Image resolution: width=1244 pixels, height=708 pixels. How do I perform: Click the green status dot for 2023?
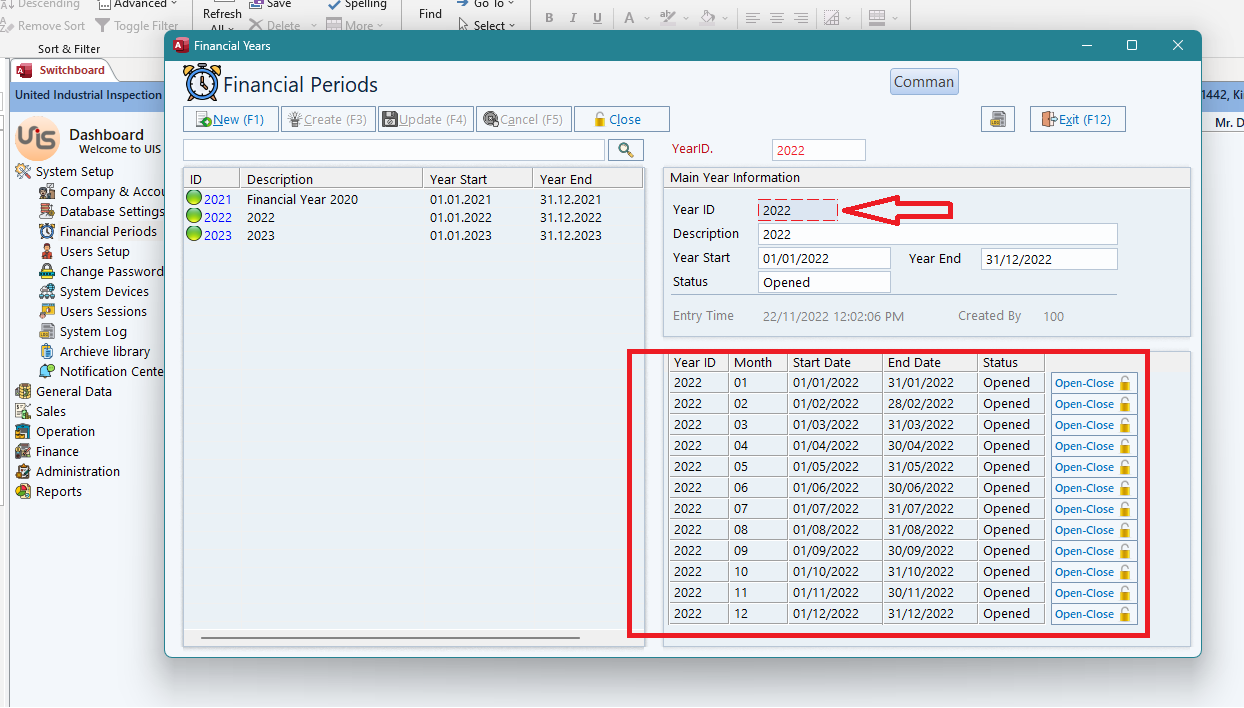tap(194, 235)
